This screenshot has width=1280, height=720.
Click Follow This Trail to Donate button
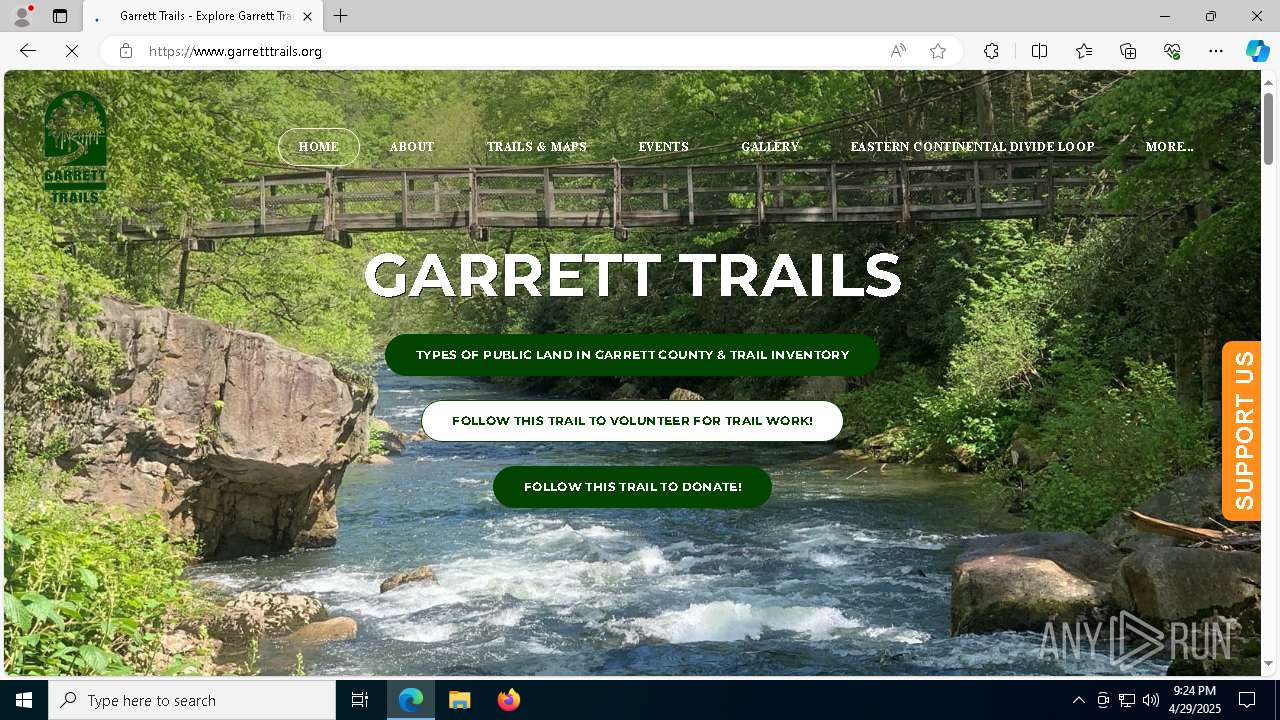tap(632, 487)
